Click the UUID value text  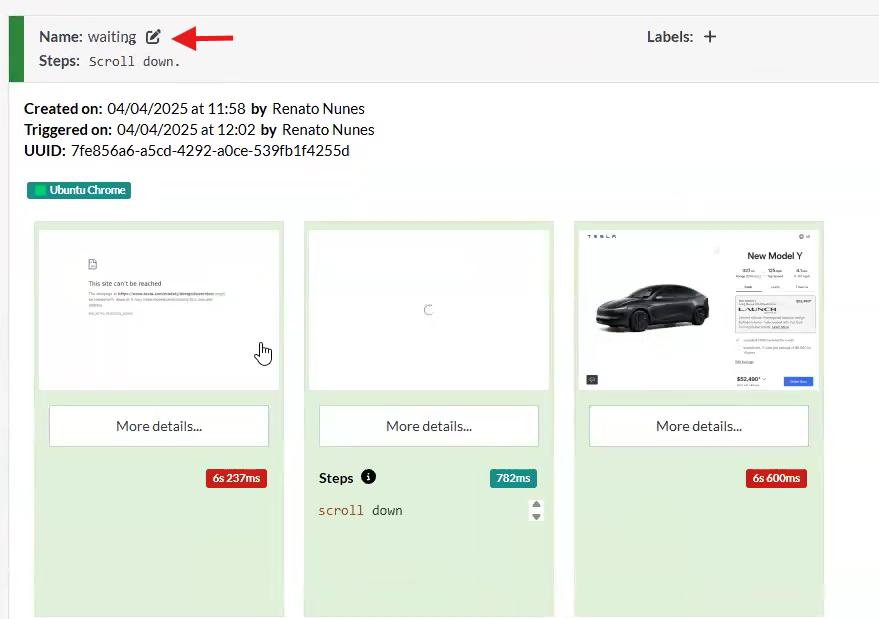coord(210,151)
